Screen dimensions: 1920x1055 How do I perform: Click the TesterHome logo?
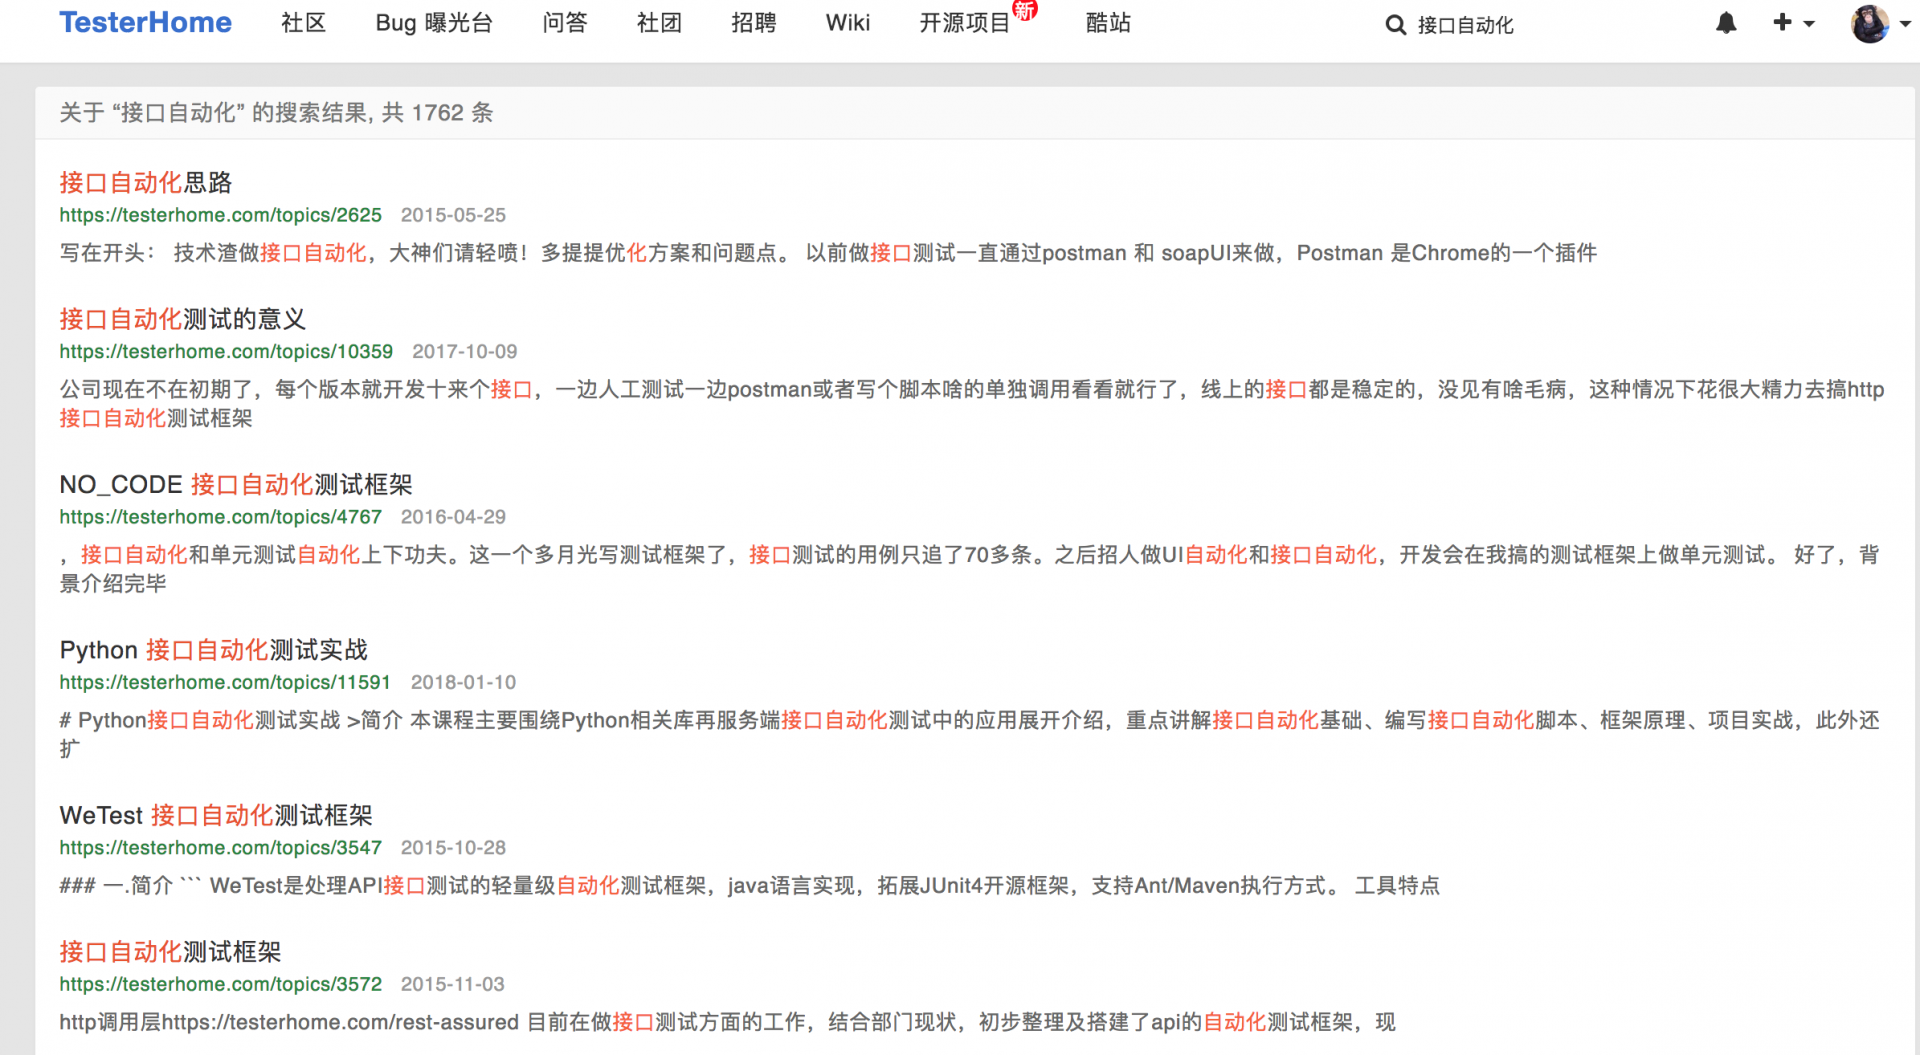(x=145, y=23)
